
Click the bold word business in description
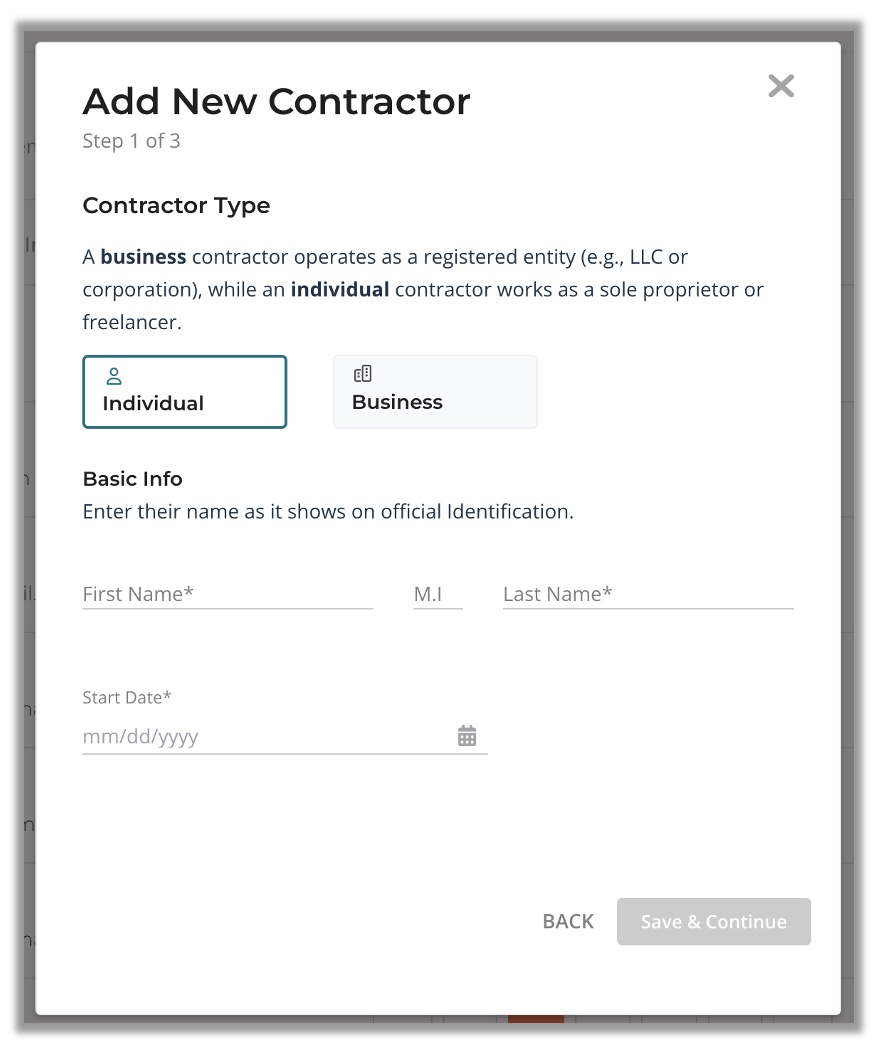[143, 256]
